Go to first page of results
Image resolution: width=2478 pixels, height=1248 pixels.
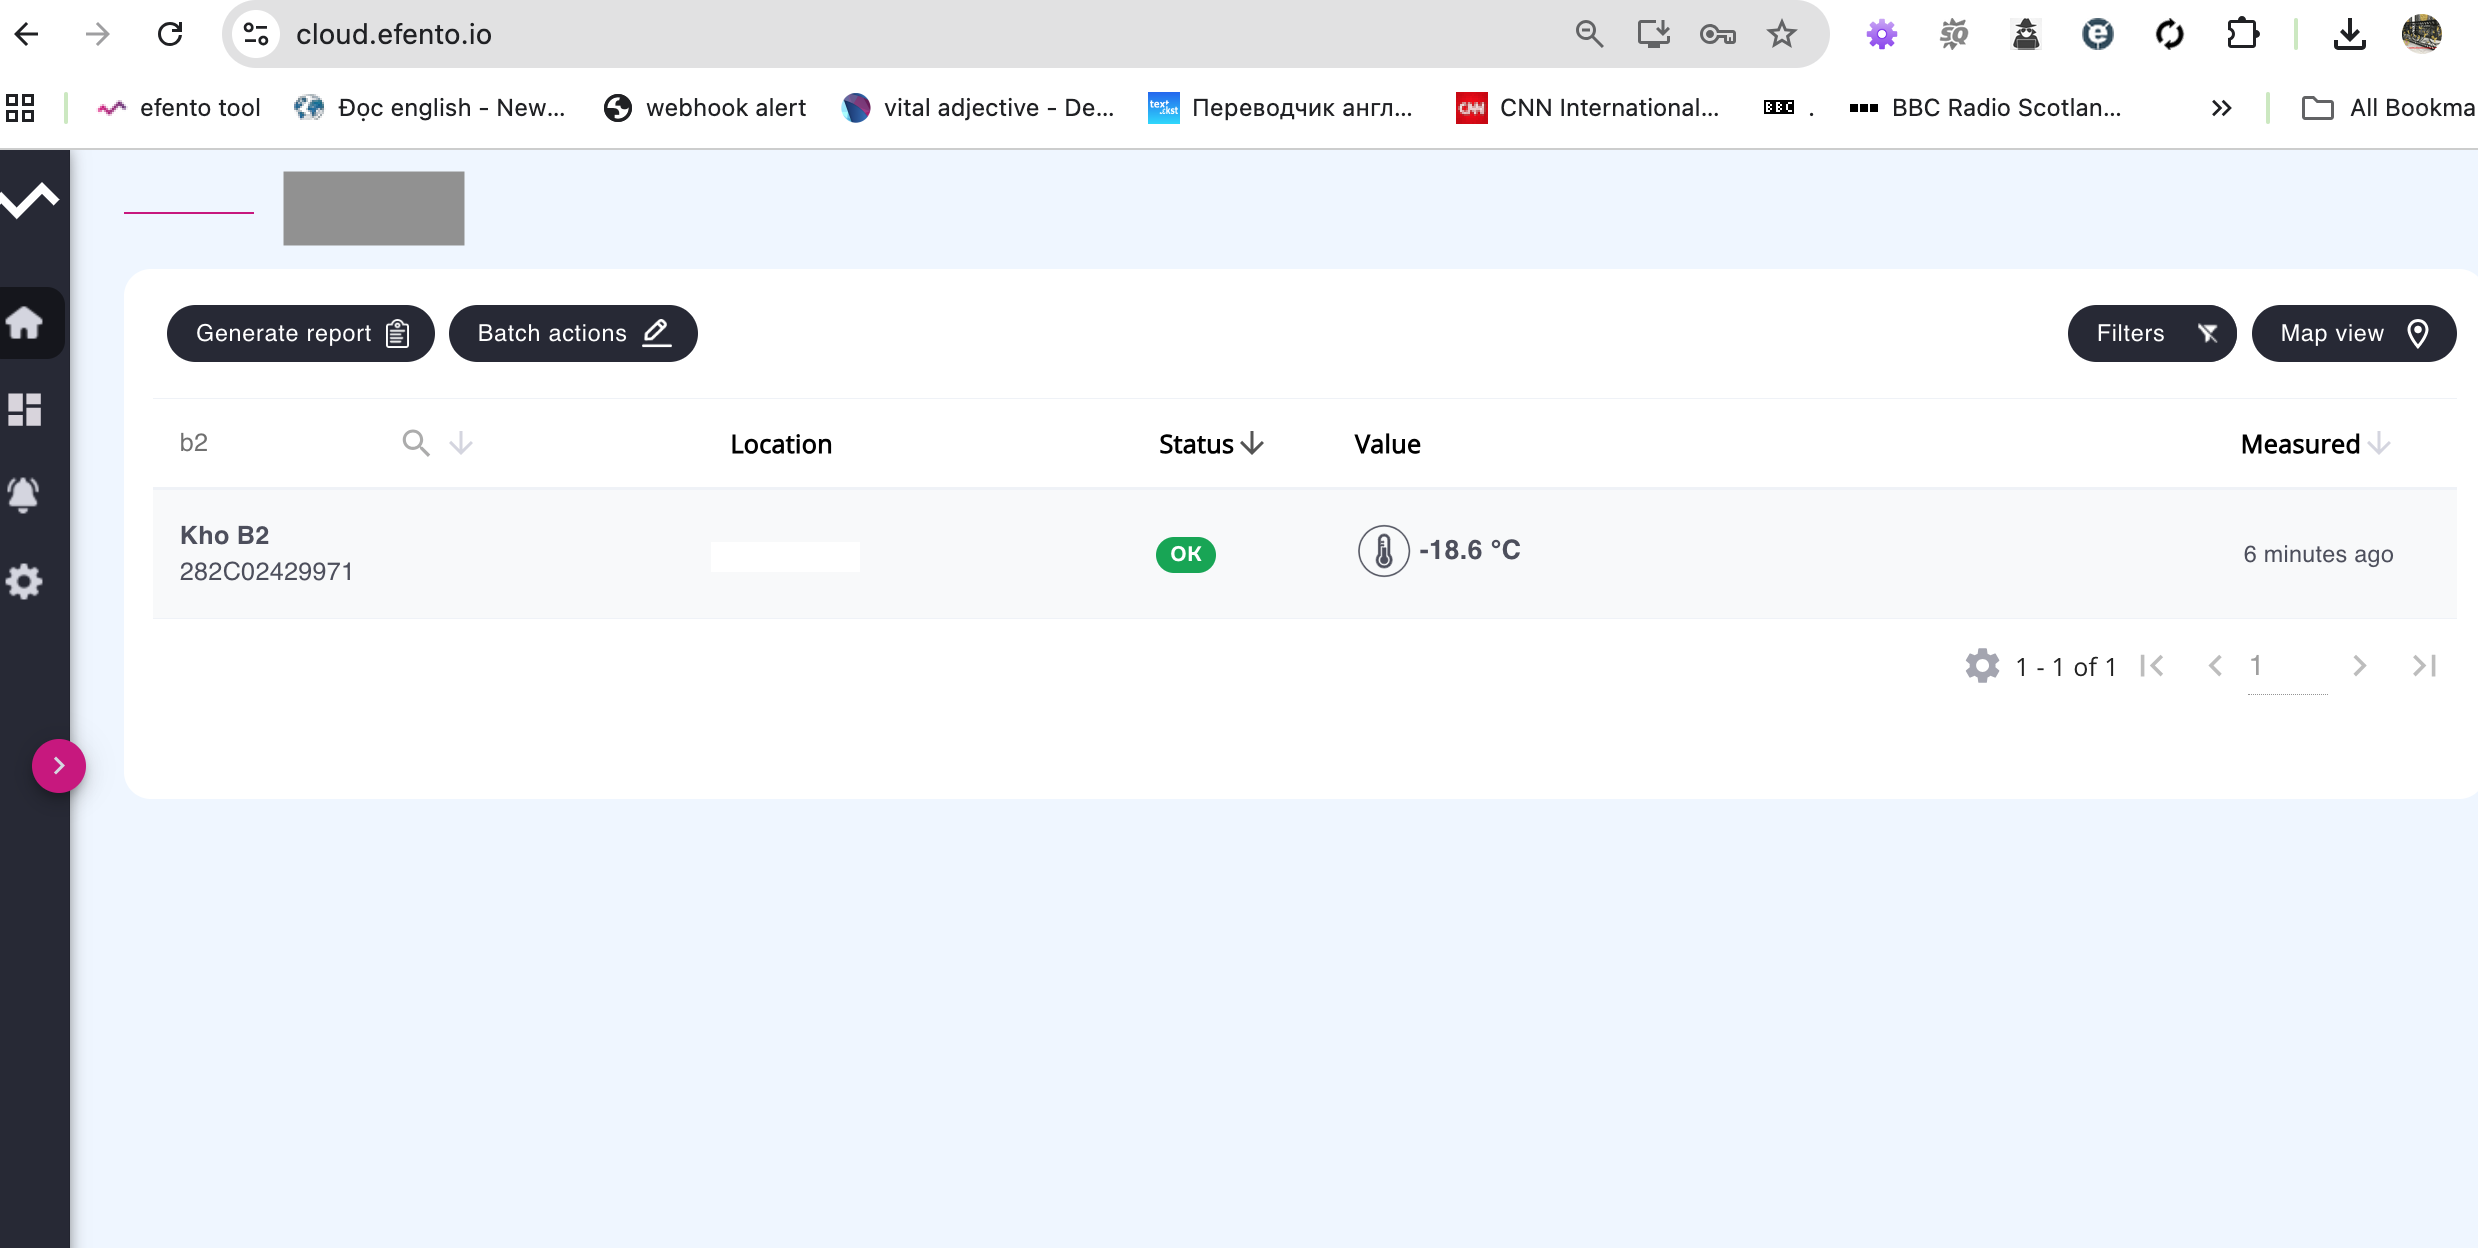pyautogui.click(x=2152, y=666)
